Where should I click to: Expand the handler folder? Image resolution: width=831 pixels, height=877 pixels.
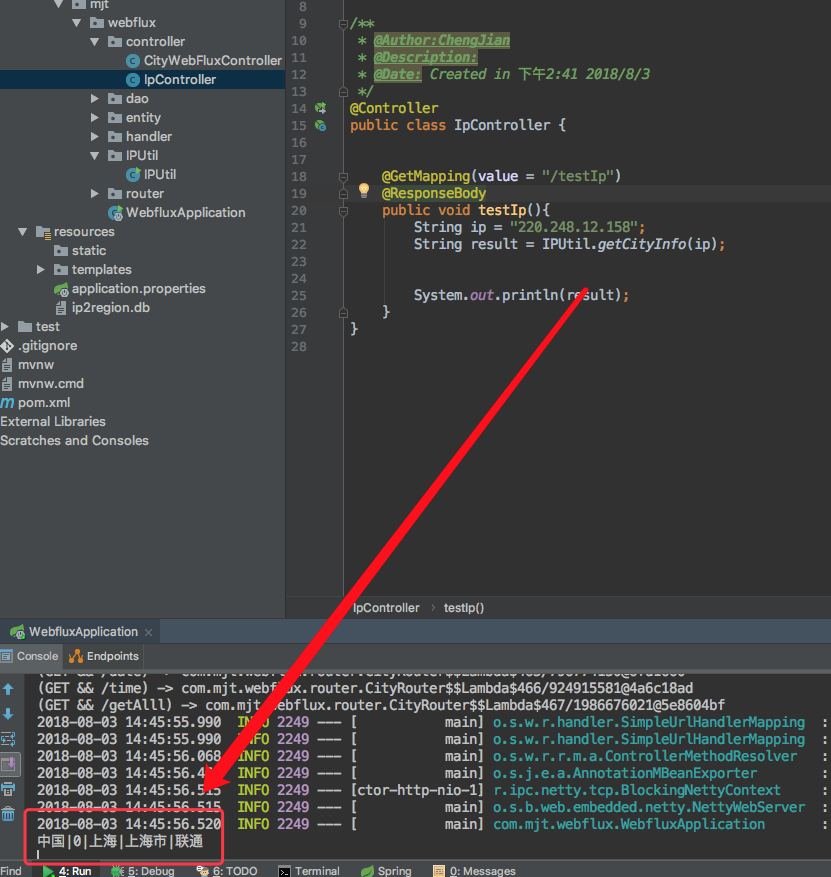click(x=95, y=137)
